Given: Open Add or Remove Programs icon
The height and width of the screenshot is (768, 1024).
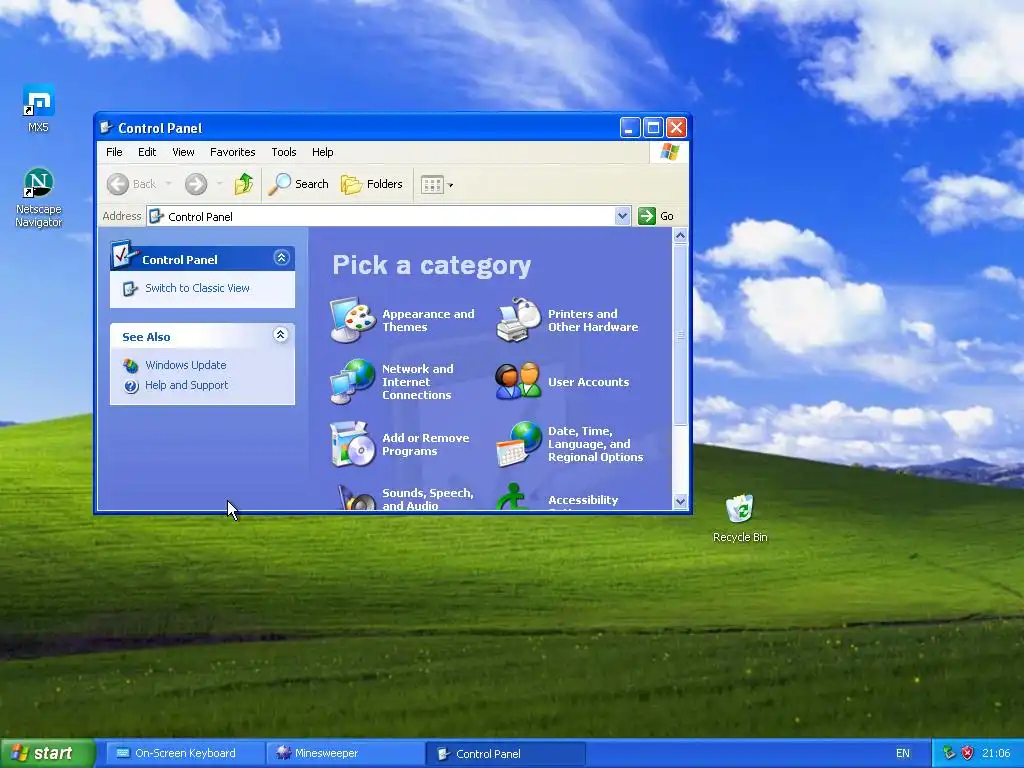Looking at the screenshot, I should coord(353,444).
